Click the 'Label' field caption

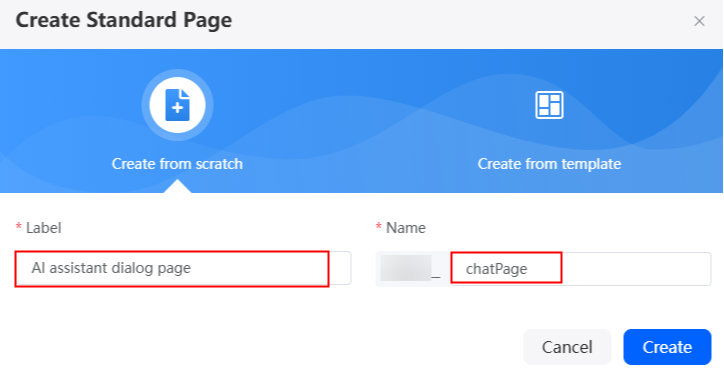pyautogui.click(x=43, y=228)
